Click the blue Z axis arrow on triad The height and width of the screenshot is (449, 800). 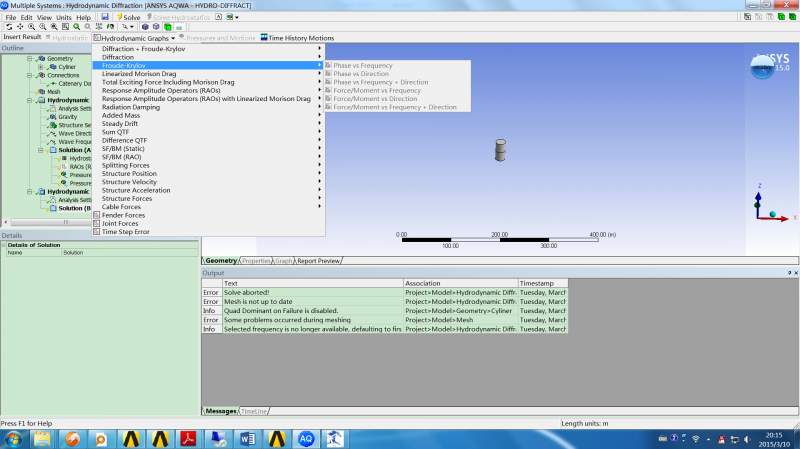758,199
